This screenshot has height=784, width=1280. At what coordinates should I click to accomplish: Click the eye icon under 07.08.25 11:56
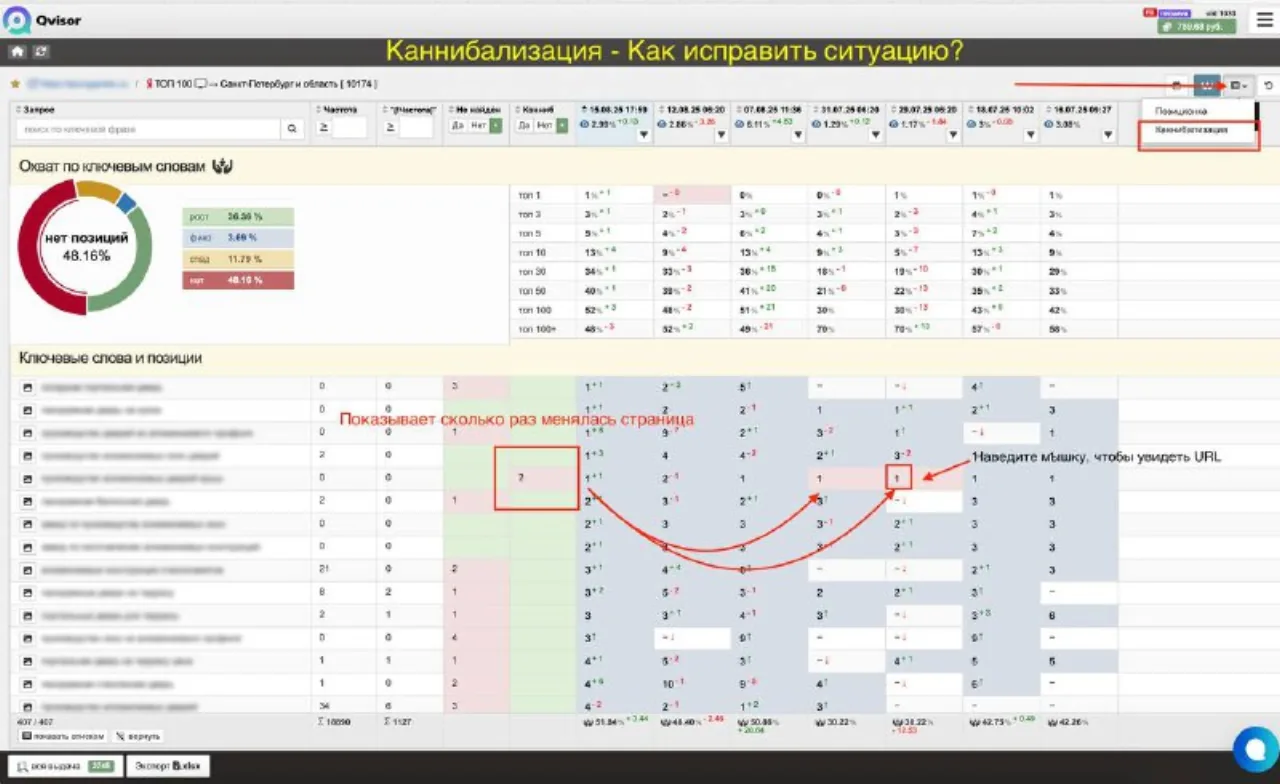point(741,124)
